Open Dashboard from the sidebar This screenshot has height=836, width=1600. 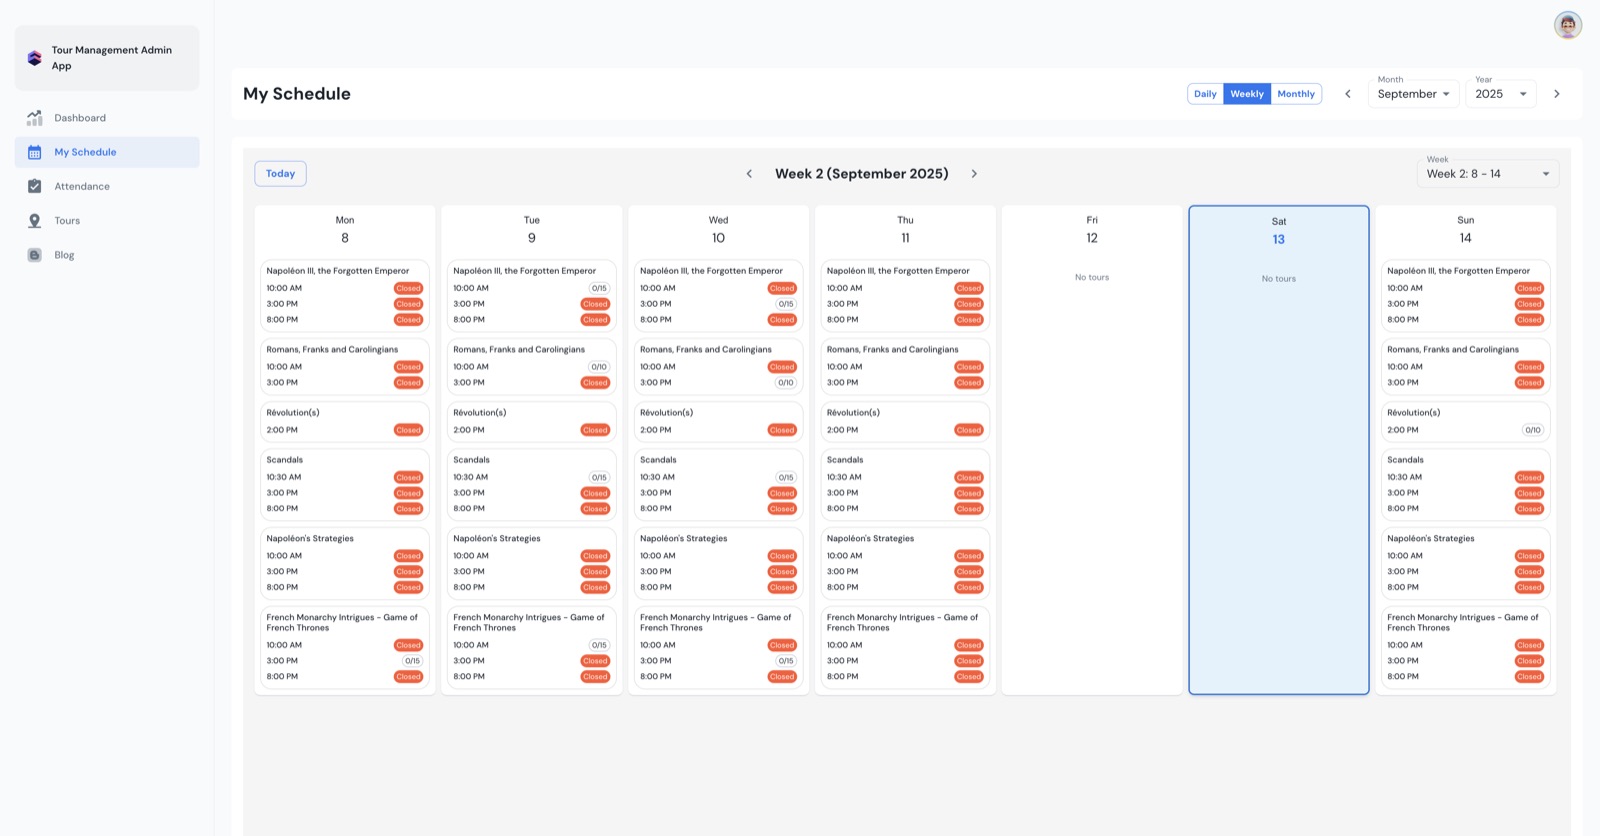(107, 118)
